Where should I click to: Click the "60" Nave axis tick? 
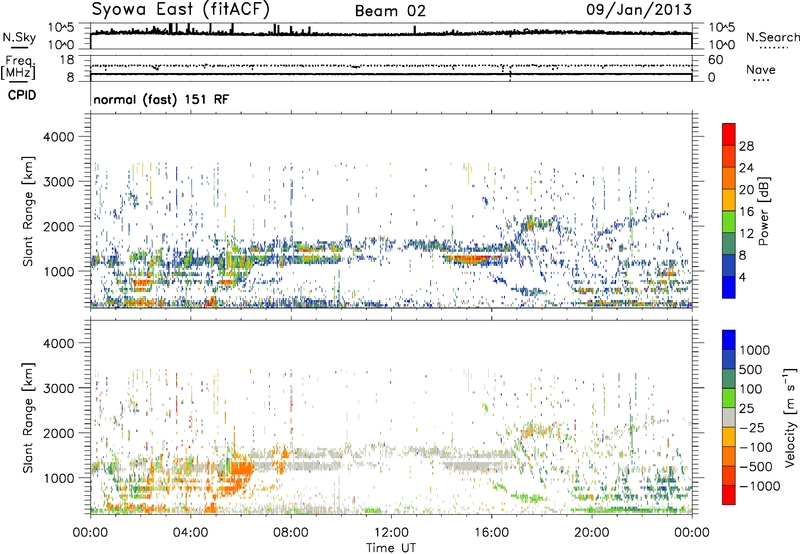(716, 60)
